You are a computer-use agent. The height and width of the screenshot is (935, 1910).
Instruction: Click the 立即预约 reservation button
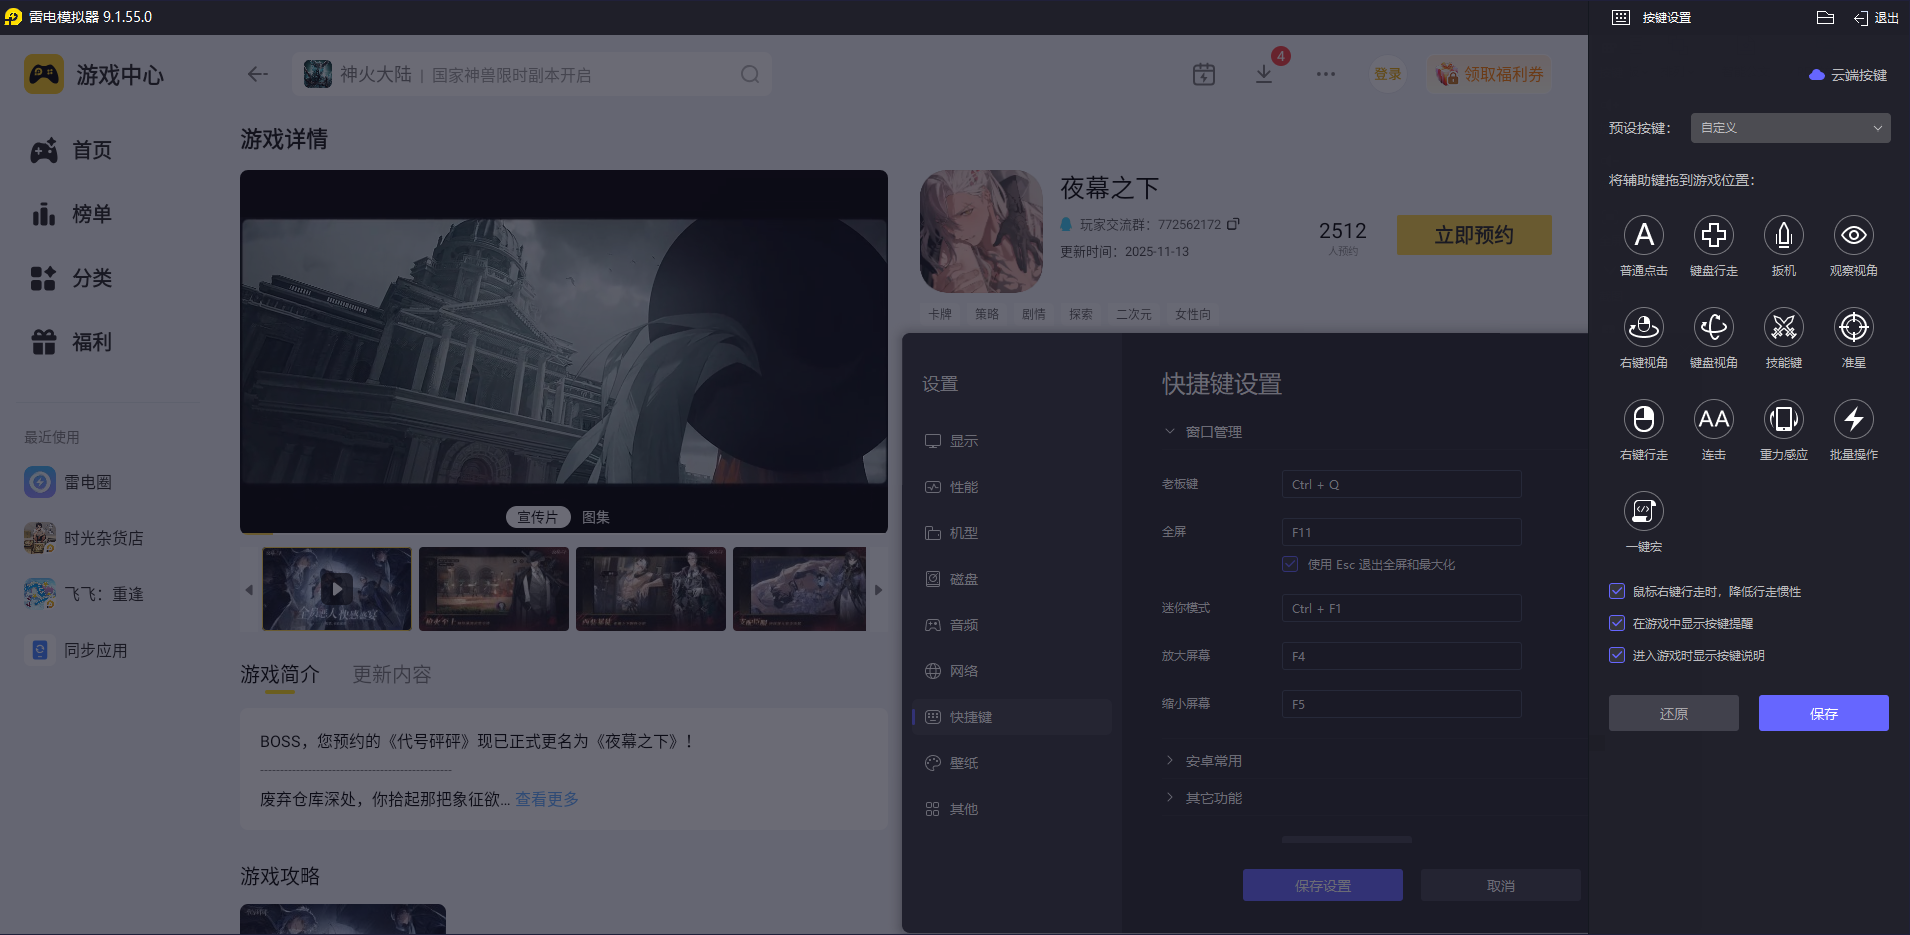[x=1473, y=234]
